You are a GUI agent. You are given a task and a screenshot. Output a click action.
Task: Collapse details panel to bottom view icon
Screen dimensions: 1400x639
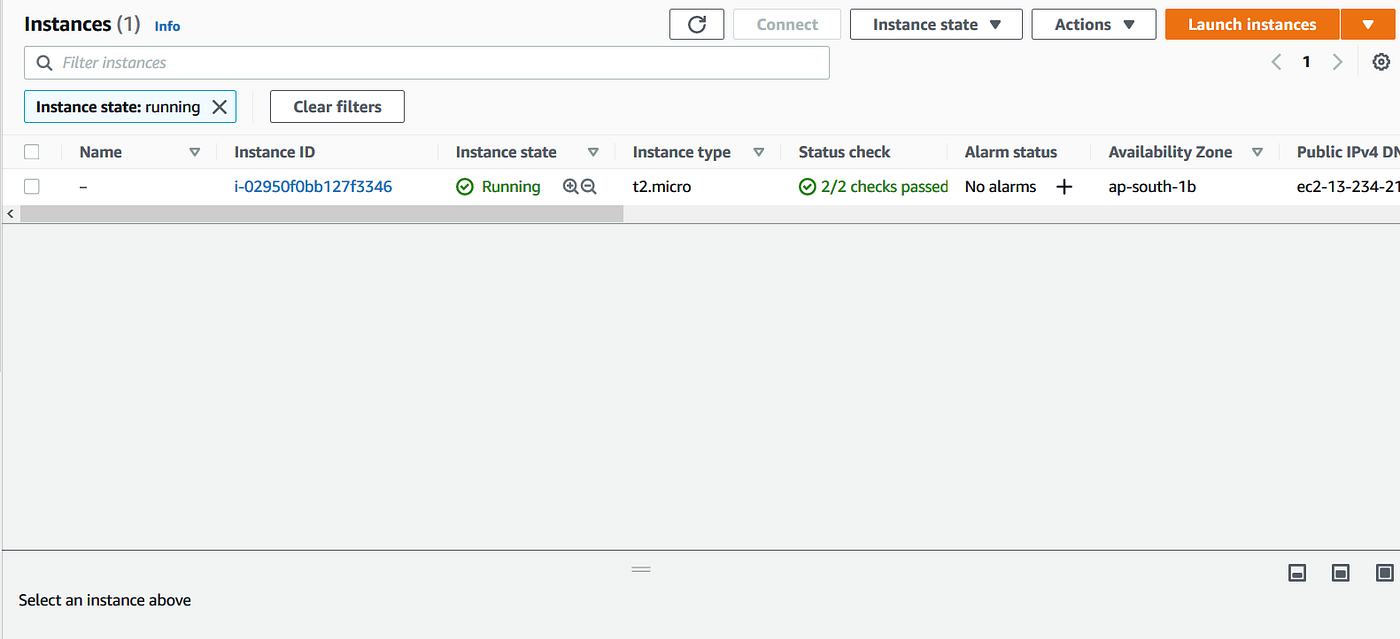tap(1297, 573)
